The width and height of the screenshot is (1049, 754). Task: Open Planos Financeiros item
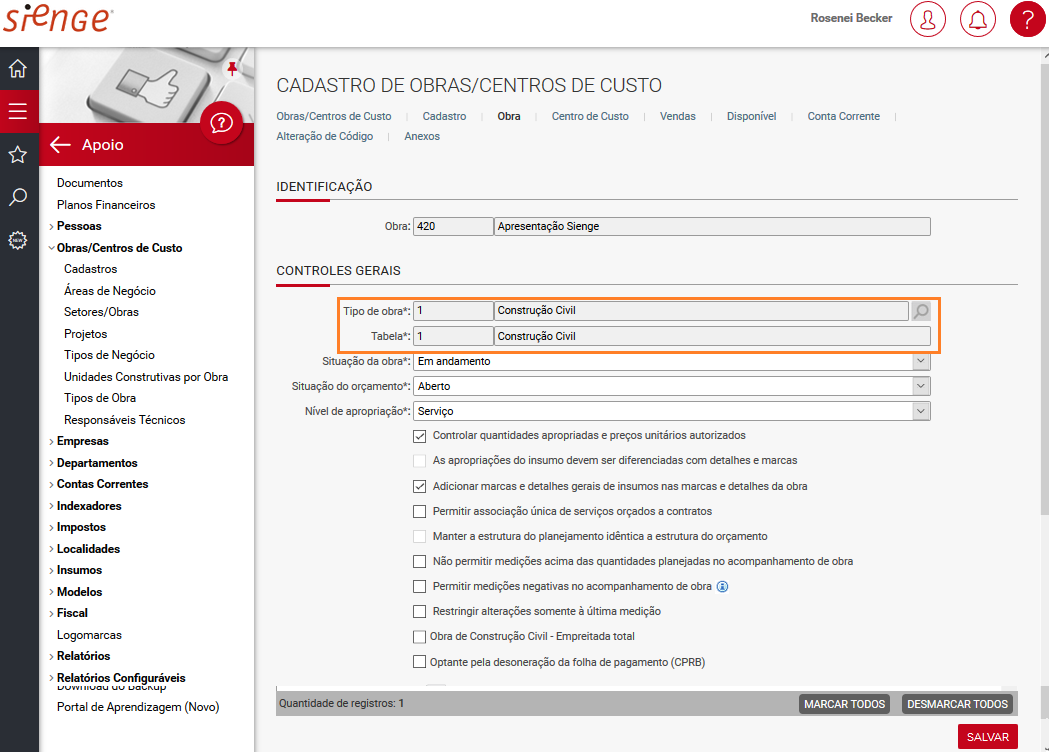click(106, 205)
